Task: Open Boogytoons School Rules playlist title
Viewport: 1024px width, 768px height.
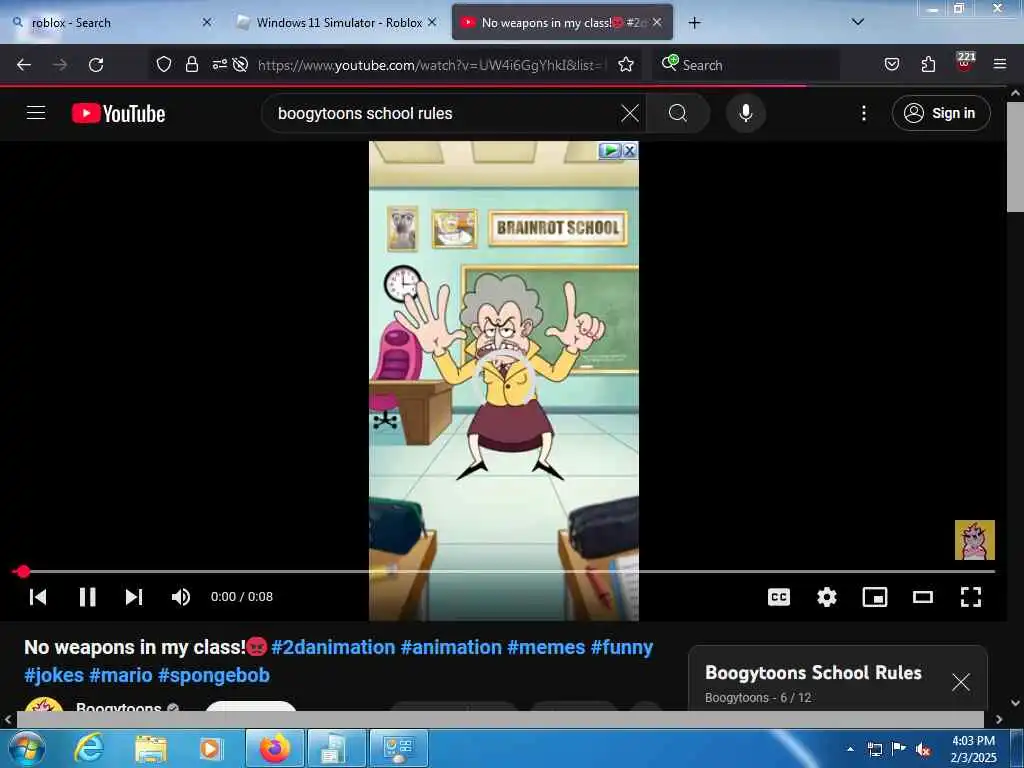Action: click(x=813, y=673)
